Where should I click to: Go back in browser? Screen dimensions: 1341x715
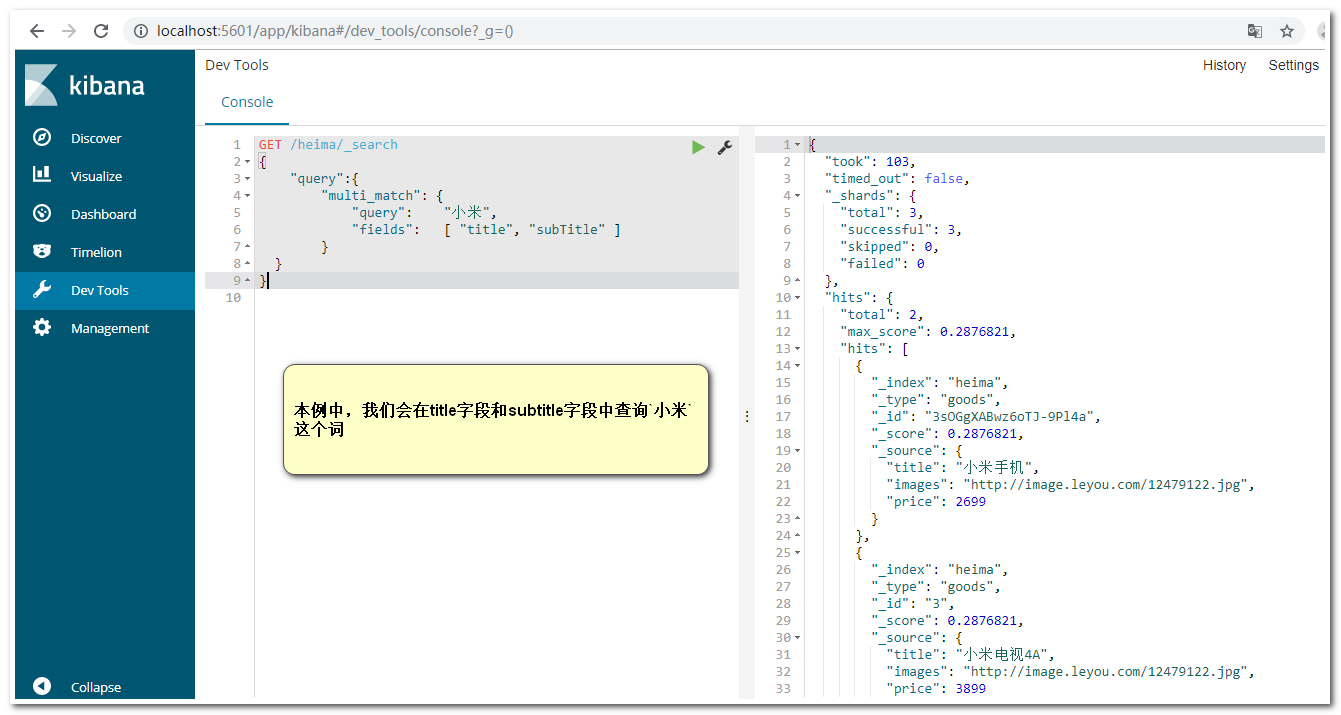(x=37, y=31)
